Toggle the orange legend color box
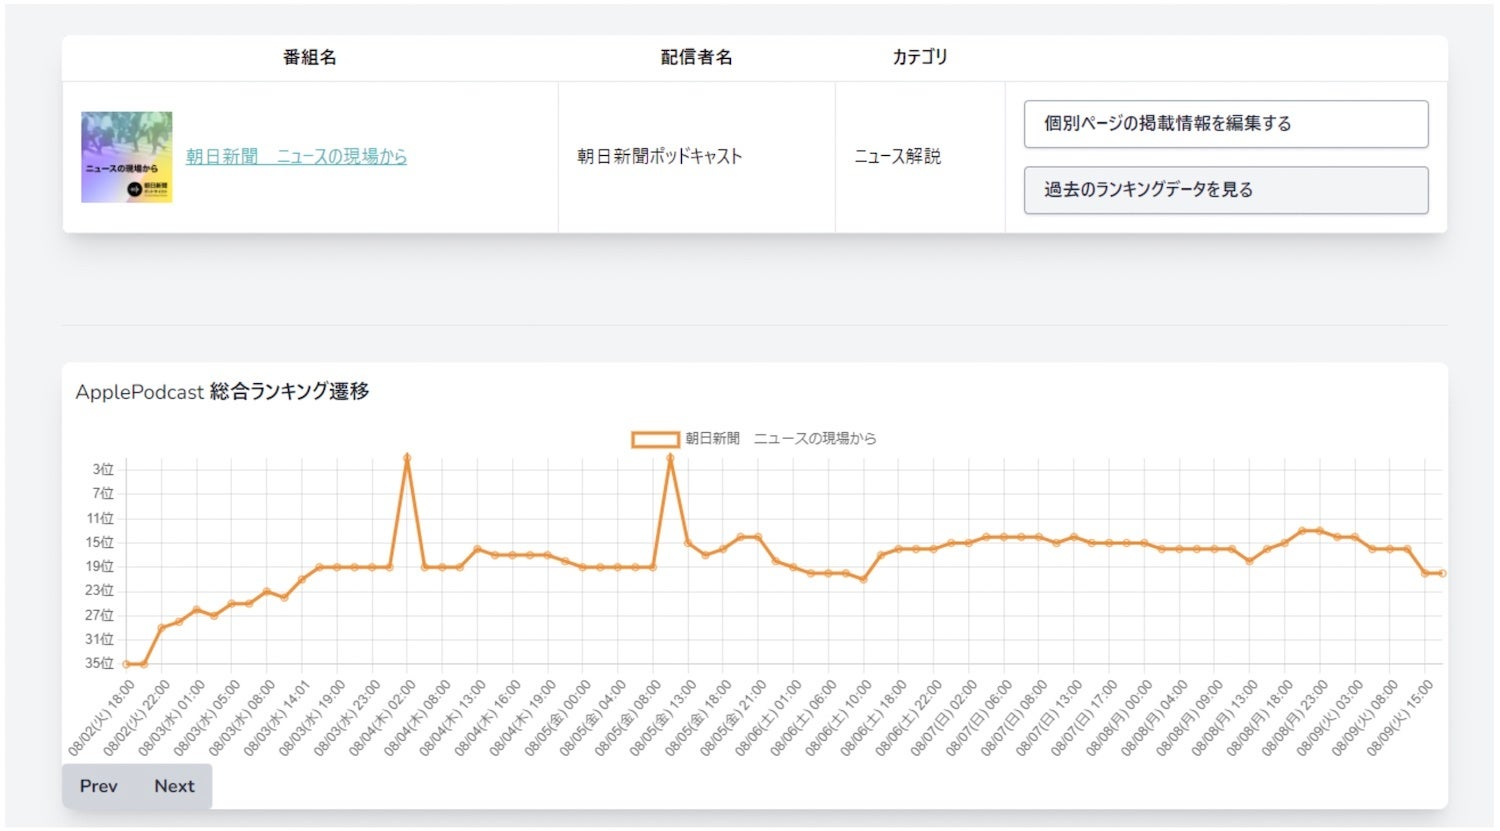The image size is (1500, 831). (x=655, y=439)
